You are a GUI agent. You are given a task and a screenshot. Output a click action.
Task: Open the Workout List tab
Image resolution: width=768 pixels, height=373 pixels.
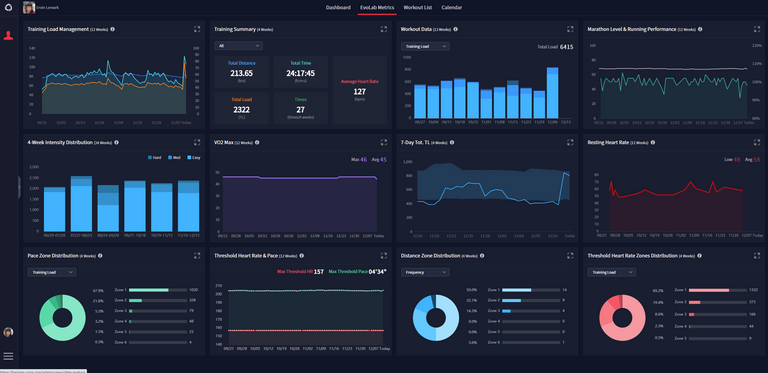[x=418, y=7]
